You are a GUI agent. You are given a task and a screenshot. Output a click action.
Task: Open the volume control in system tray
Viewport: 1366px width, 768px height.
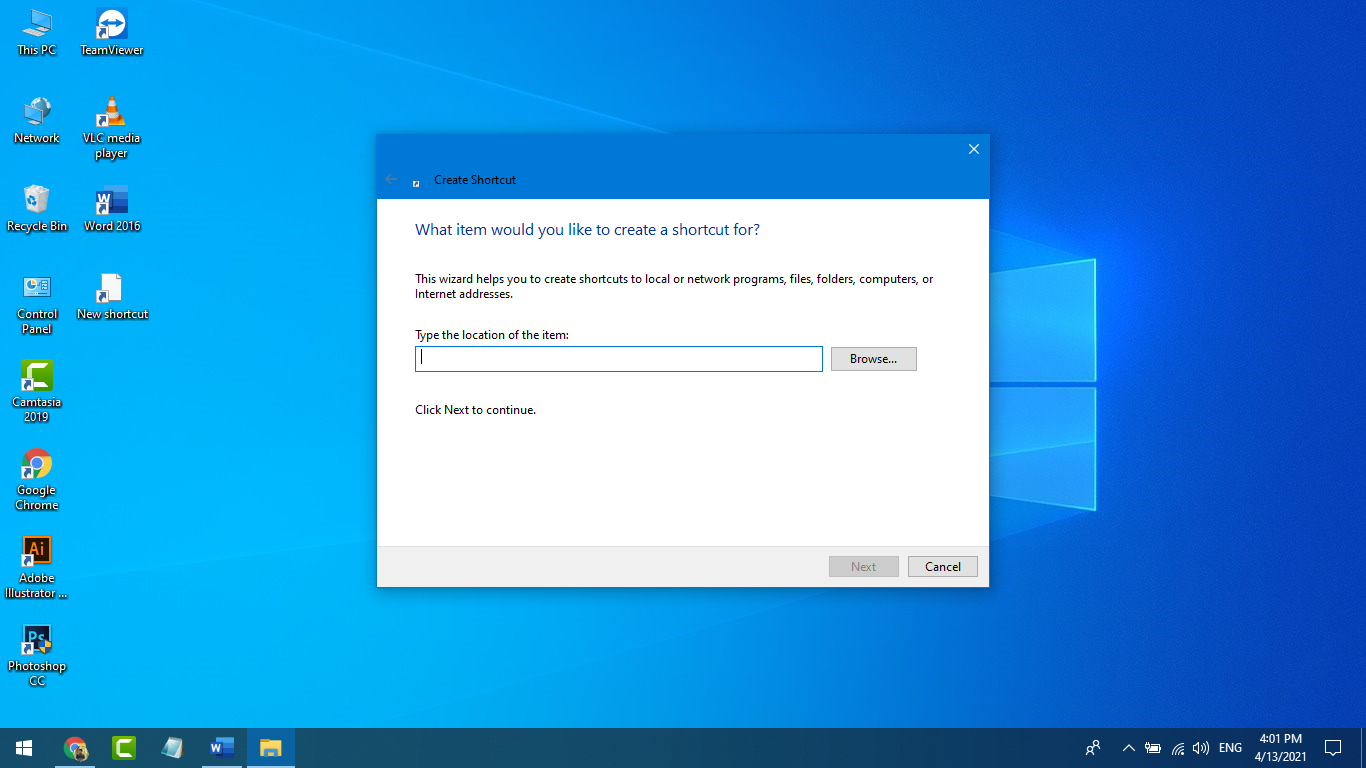(1201, 748)
